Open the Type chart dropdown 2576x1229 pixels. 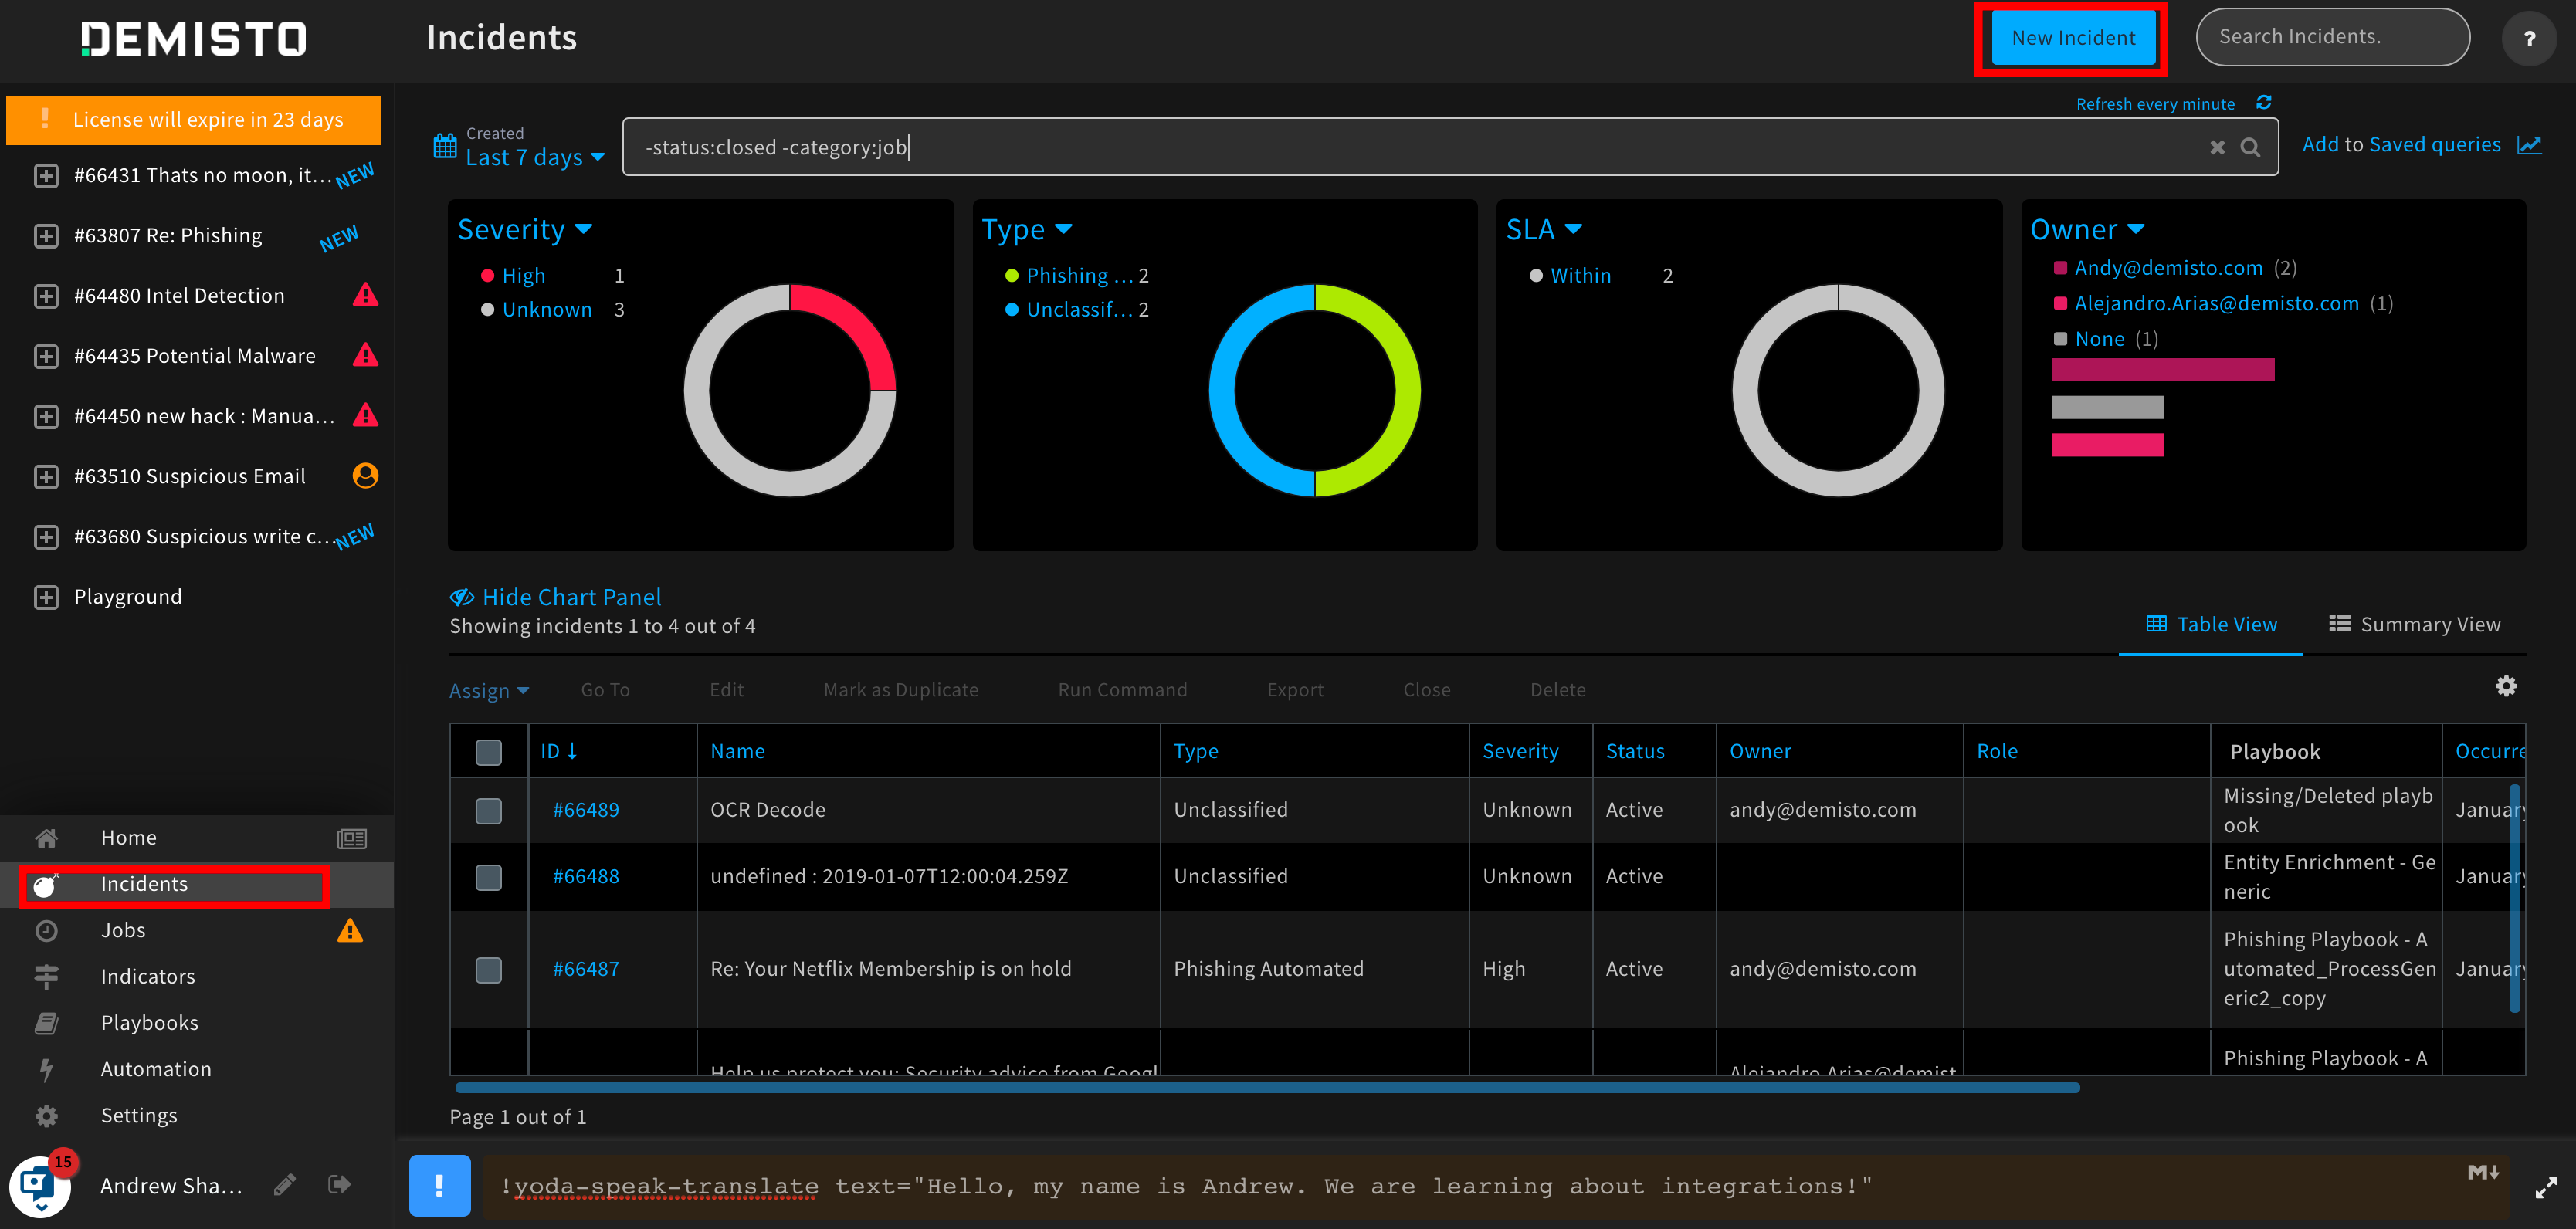click(x=1026, y=230)
